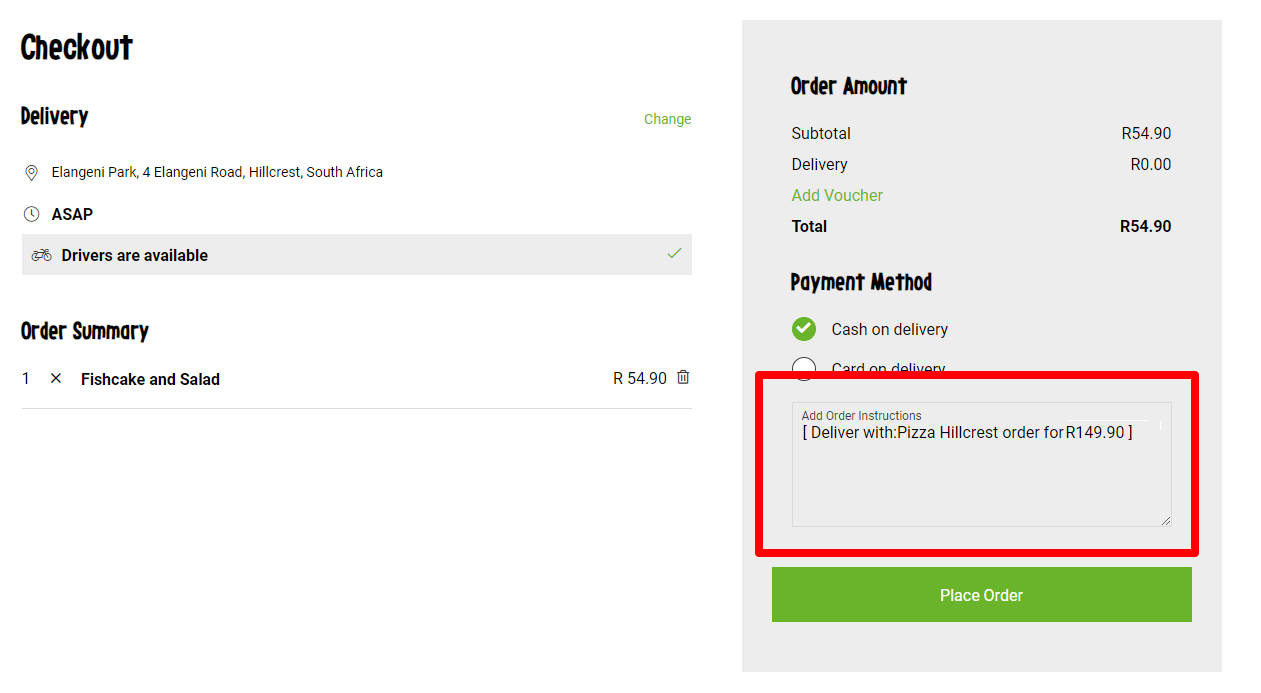Click the Total amount R54.90
The width and height of the screenshot is (1261, 693).
coord(1145,226)
